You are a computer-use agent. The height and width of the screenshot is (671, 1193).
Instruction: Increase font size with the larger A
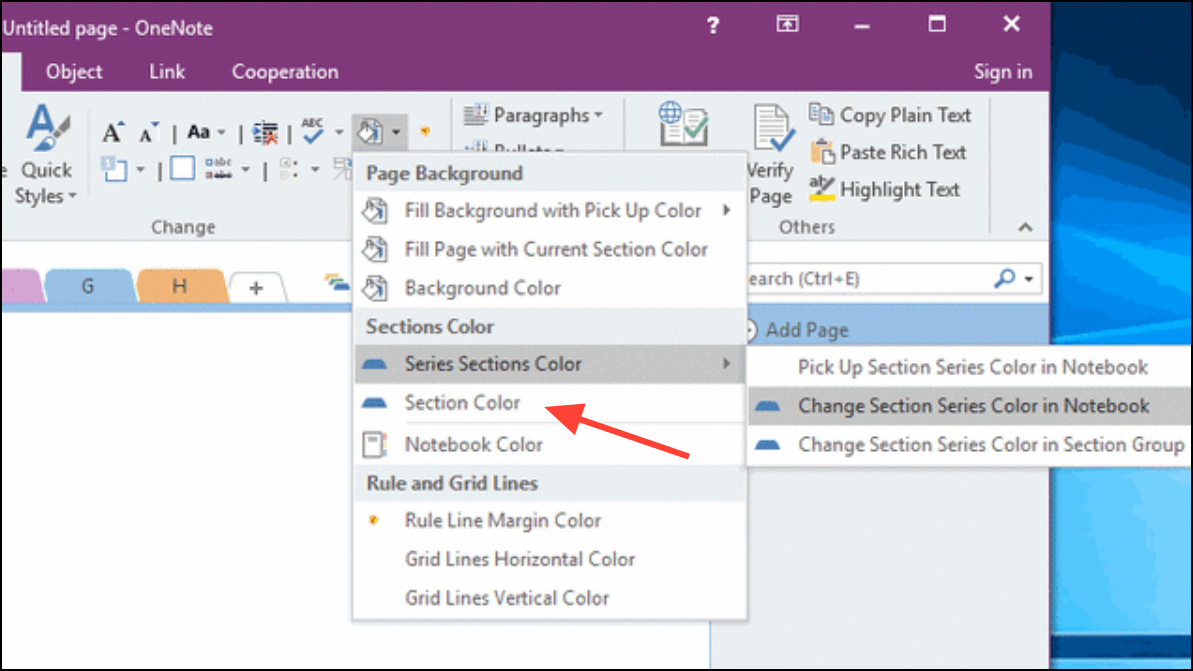[113, 132]
